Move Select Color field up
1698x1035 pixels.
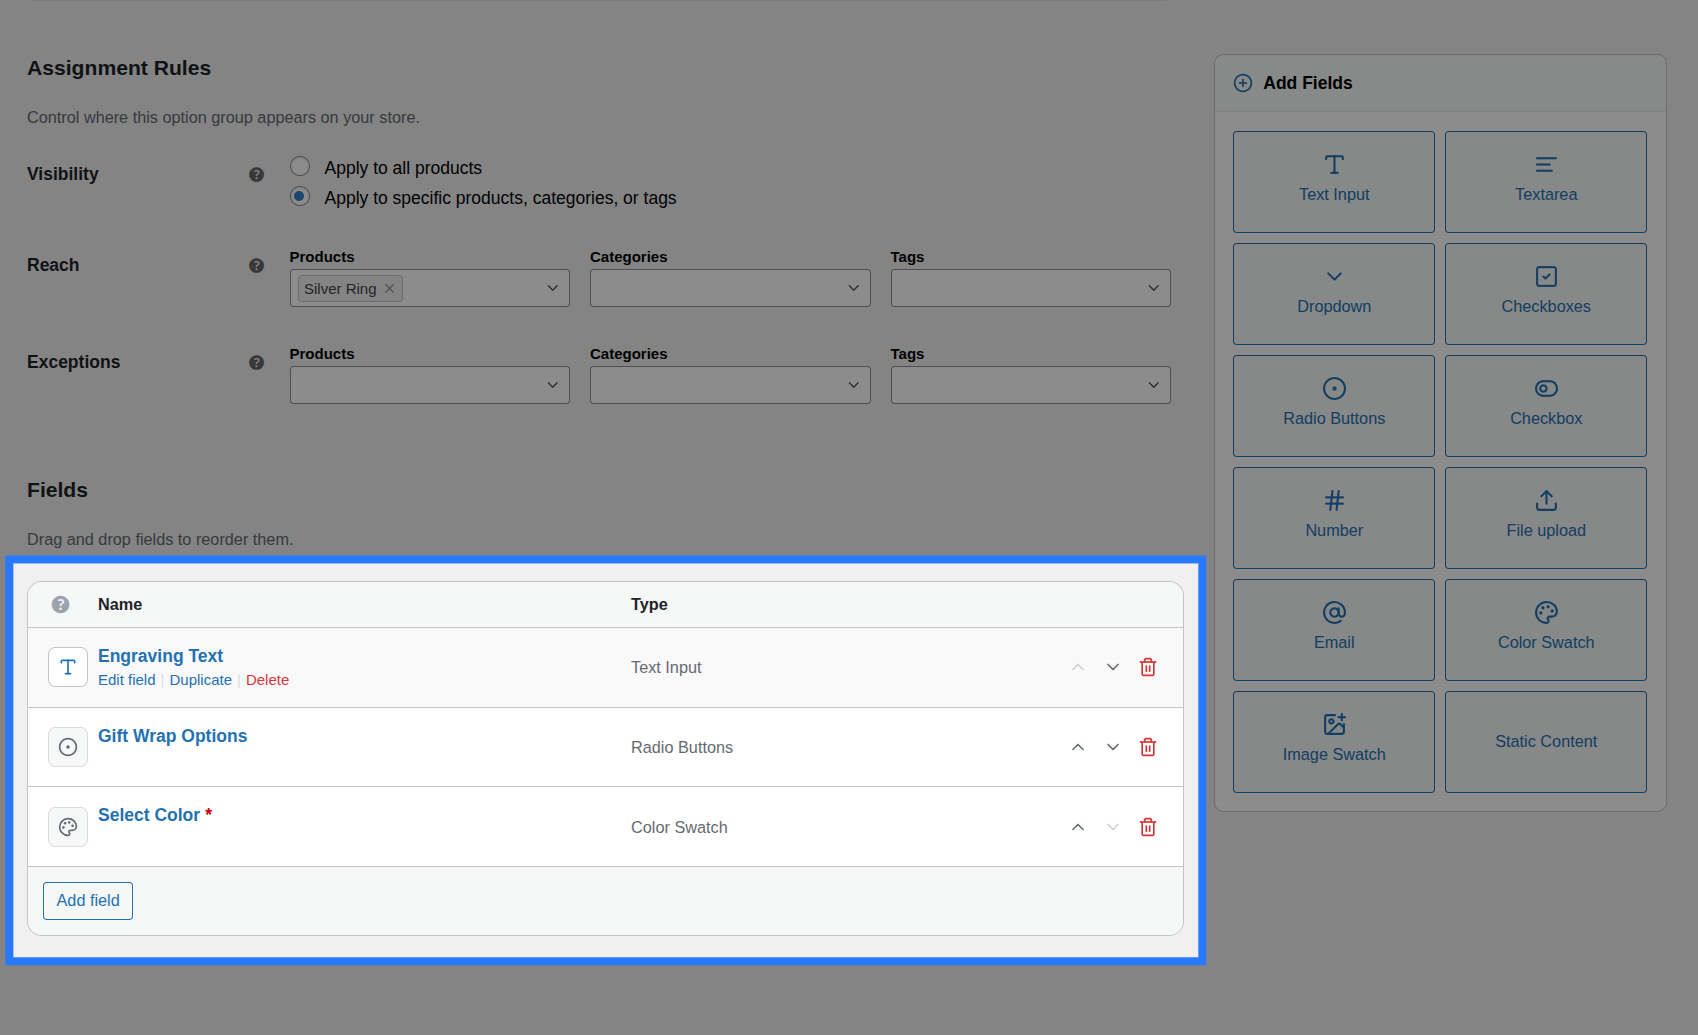point(1078,827)
